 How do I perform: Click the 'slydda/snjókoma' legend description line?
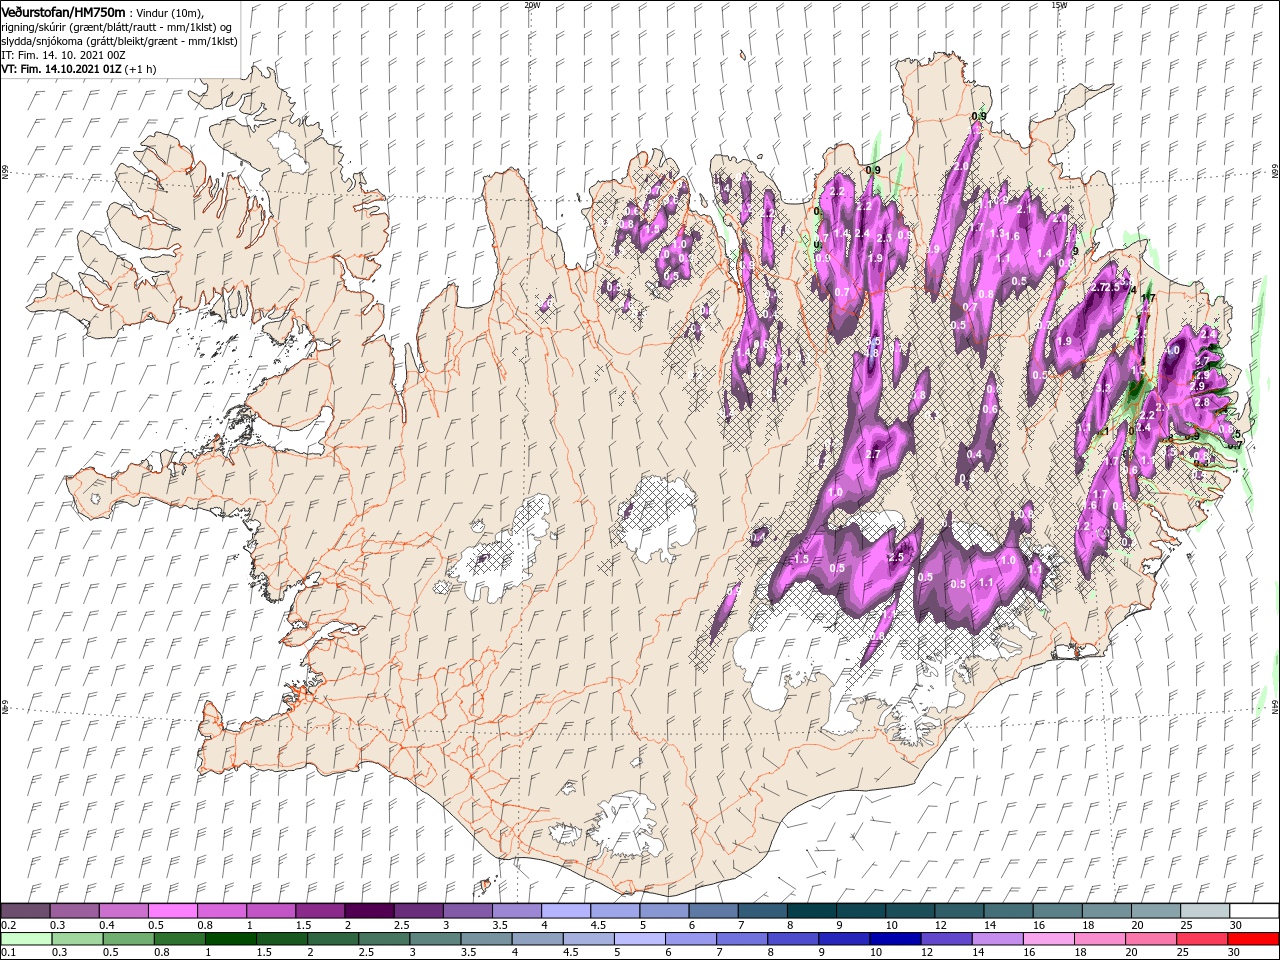click(119, 41)
